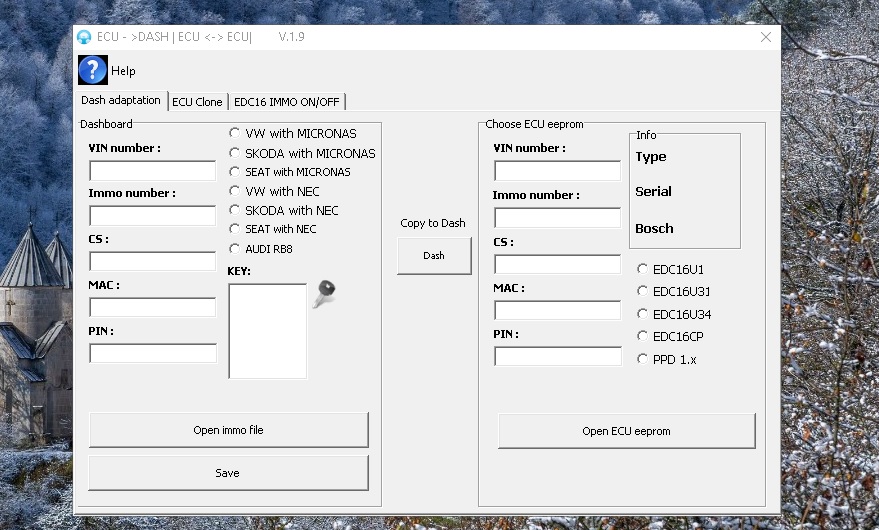Viewport: 879px width, 530px height.
Task: Click inside the KEY list box
Action: [x=267, y=331]
